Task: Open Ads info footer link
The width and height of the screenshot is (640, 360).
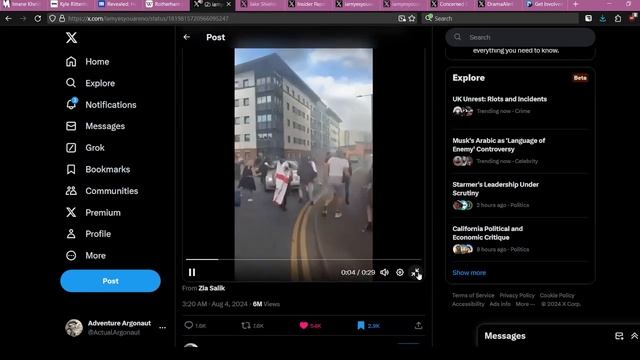Action: pos(500,304)
